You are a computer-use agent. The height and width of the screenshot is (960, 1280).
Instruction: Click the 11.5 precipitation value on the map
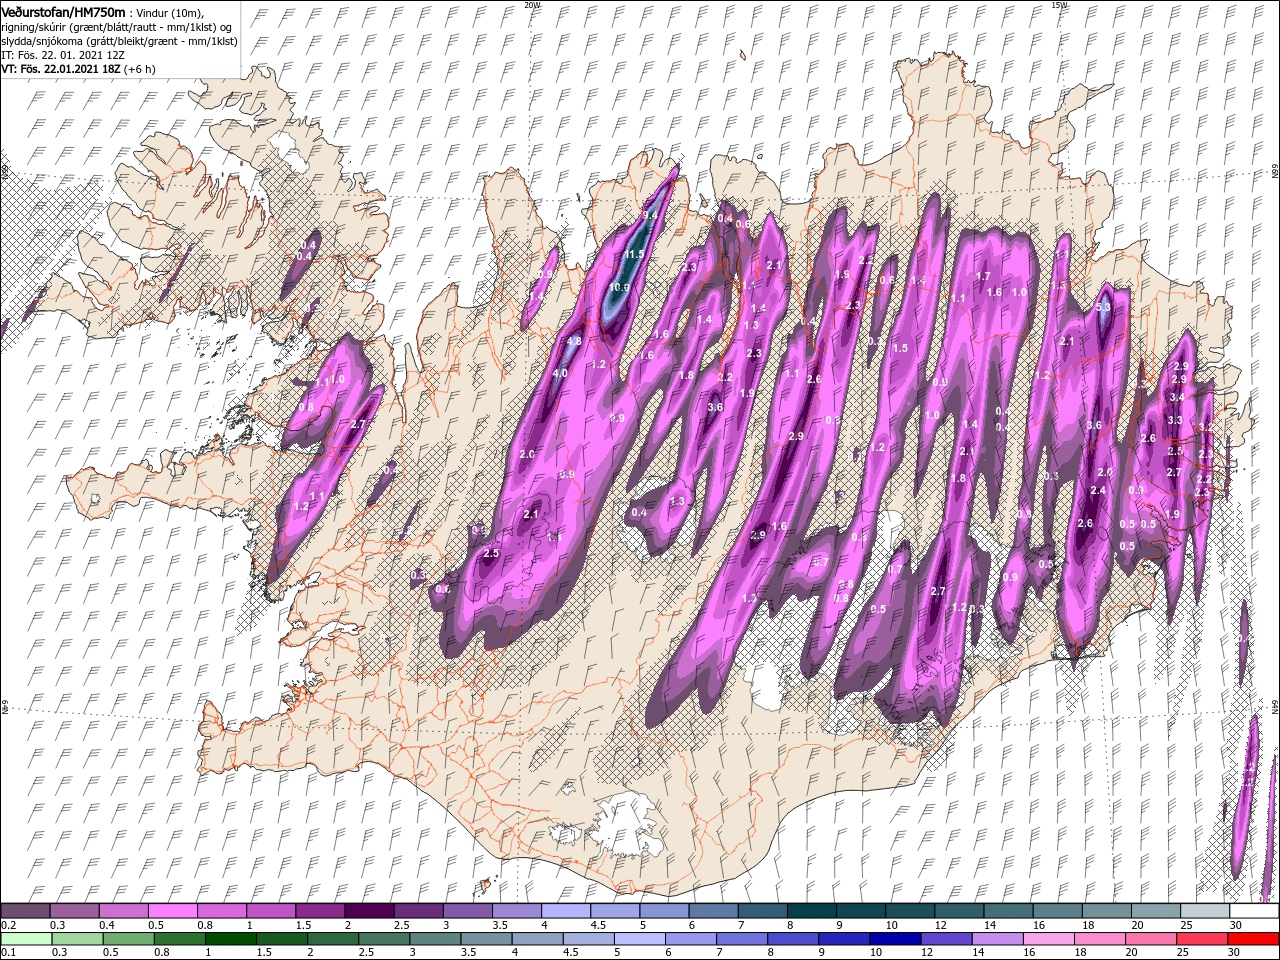634,255
